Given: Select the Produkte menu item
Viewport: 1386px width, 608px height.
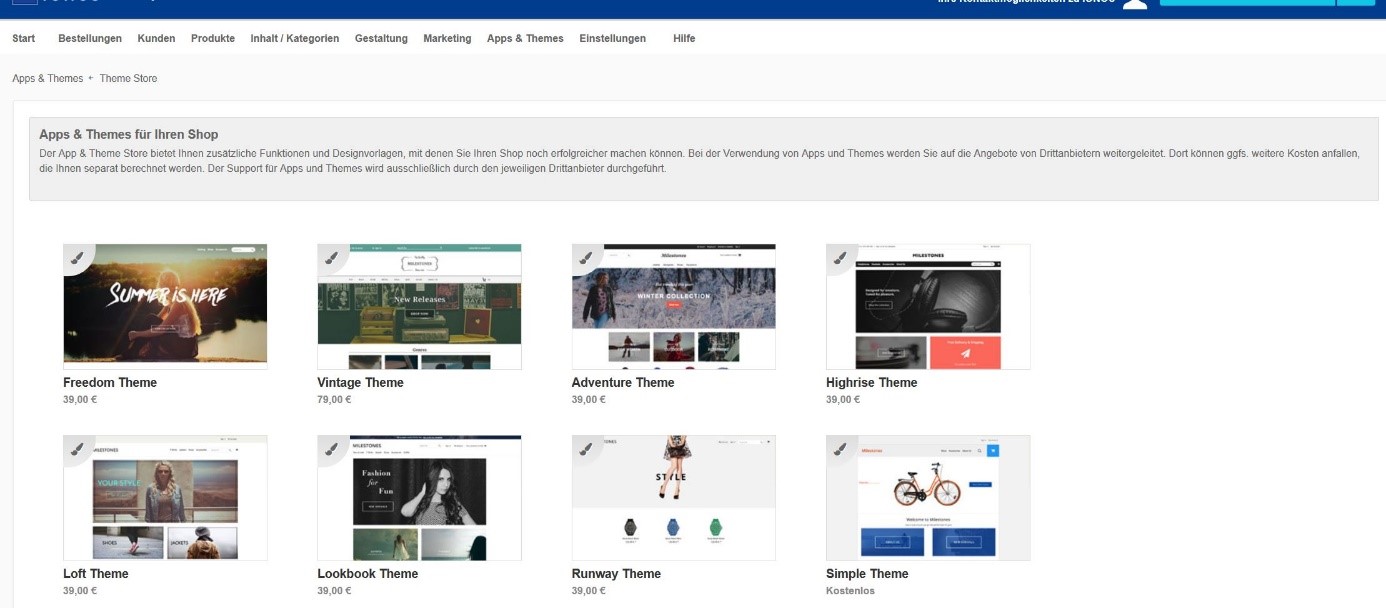Looking at the screenshot, I should tap(213, 38).
